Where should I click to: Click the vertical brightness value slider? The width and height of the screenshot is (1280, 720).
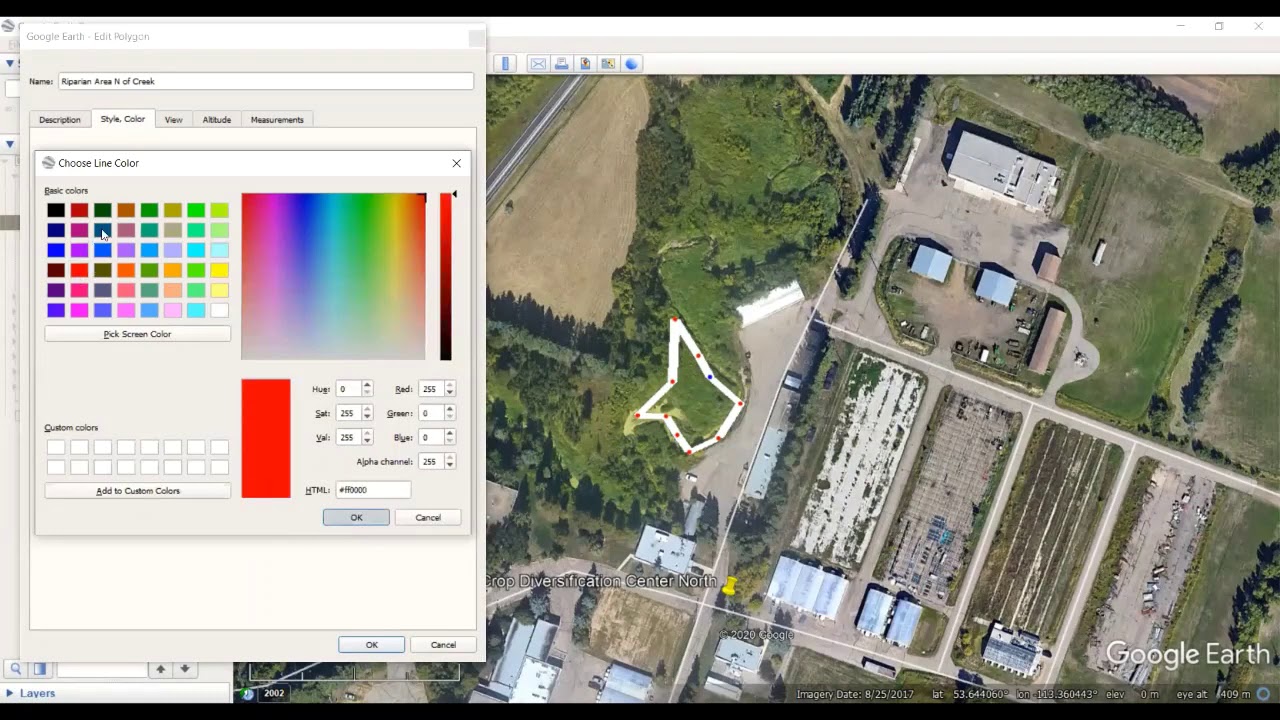[446, 277]
